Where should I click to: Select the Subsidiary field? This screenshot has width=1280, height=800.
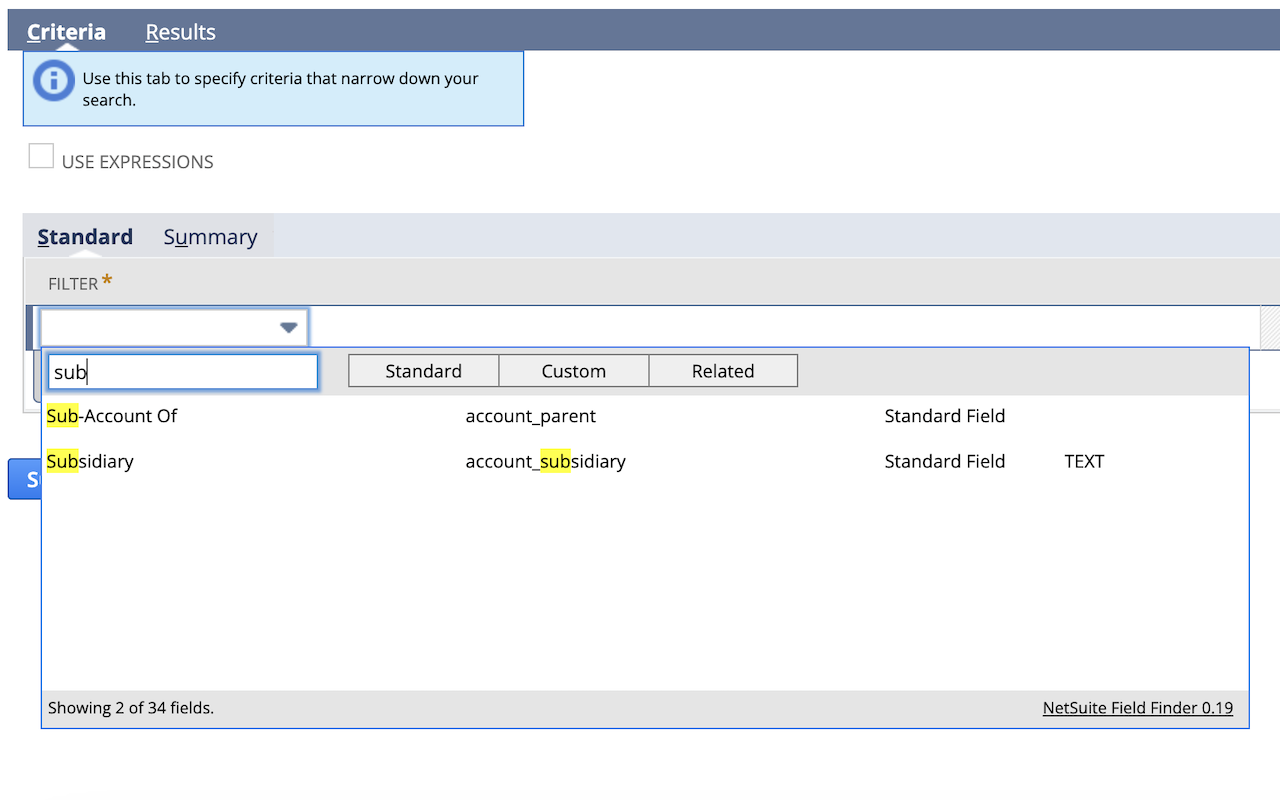pos(90,461)
